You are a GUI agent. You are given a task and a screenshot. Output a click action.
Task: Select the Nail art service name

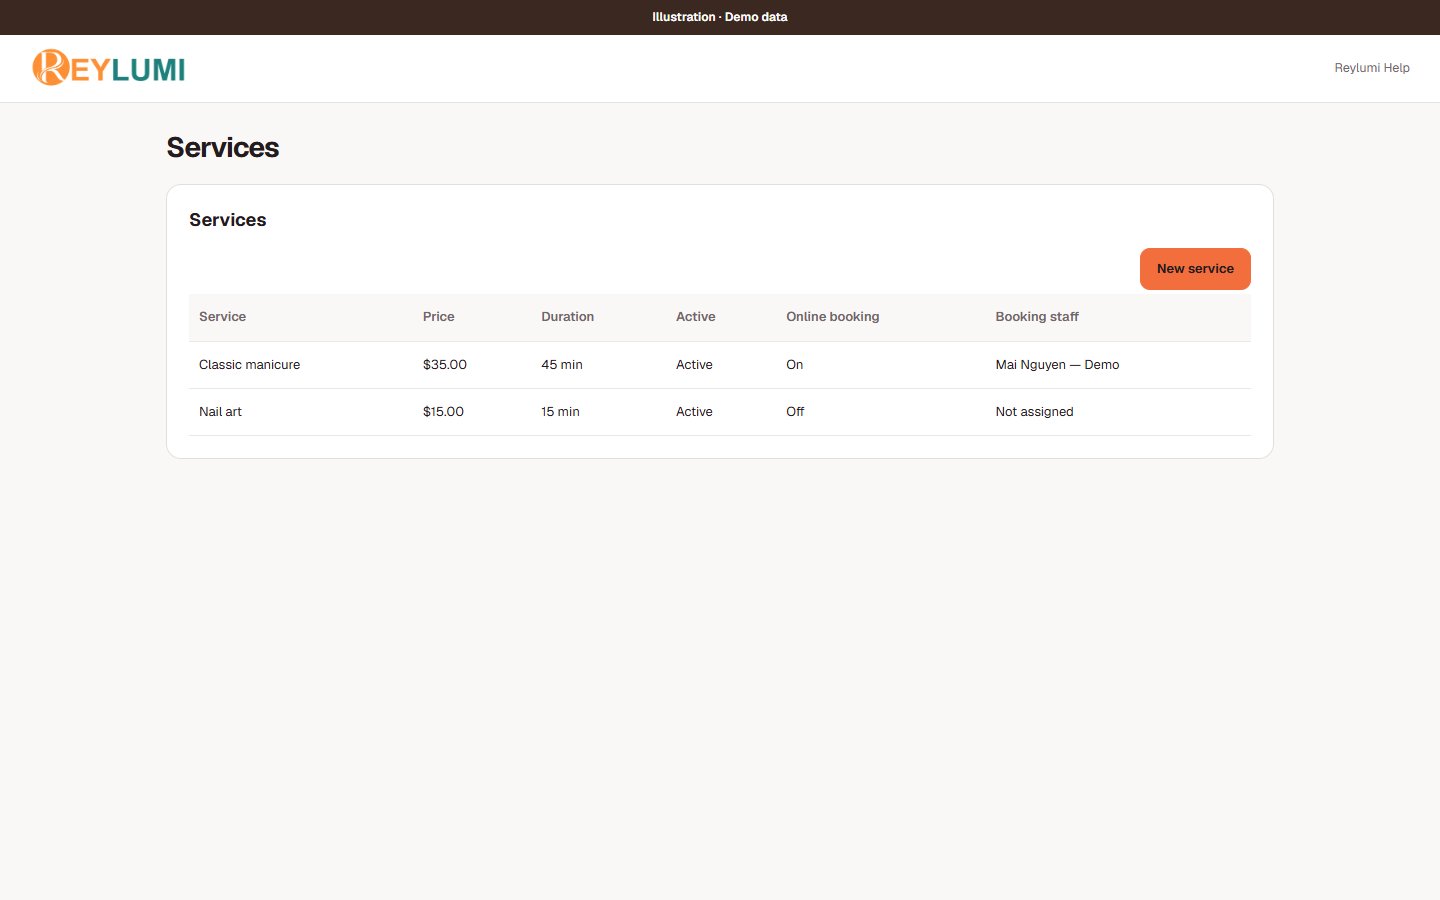[x=220, y=412]
